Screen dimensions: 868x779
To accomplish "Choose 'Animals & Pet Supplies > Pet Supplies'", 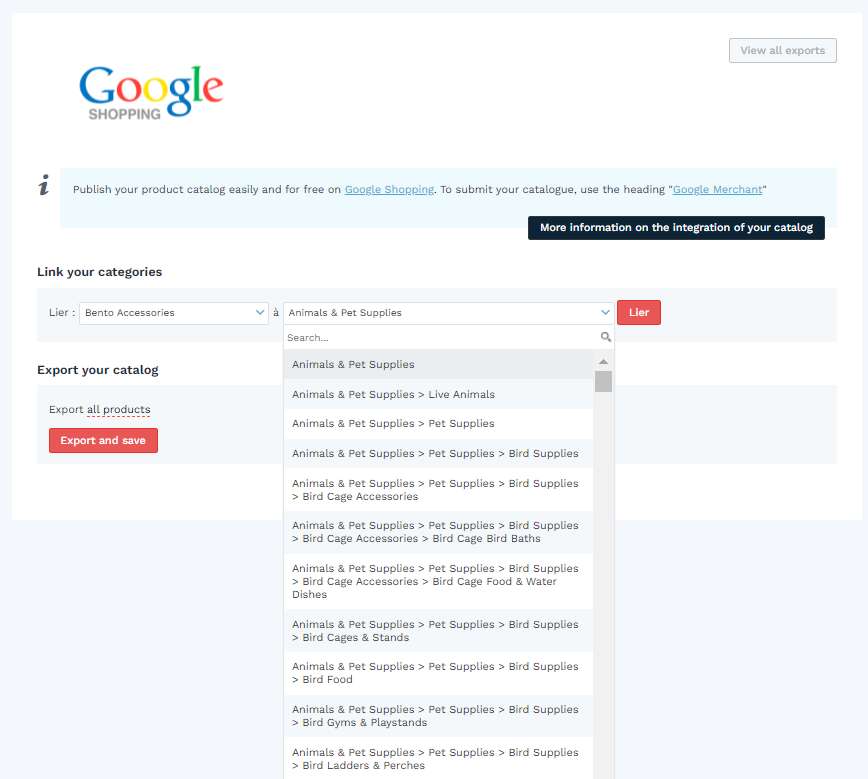I will (x=438, y=424).
